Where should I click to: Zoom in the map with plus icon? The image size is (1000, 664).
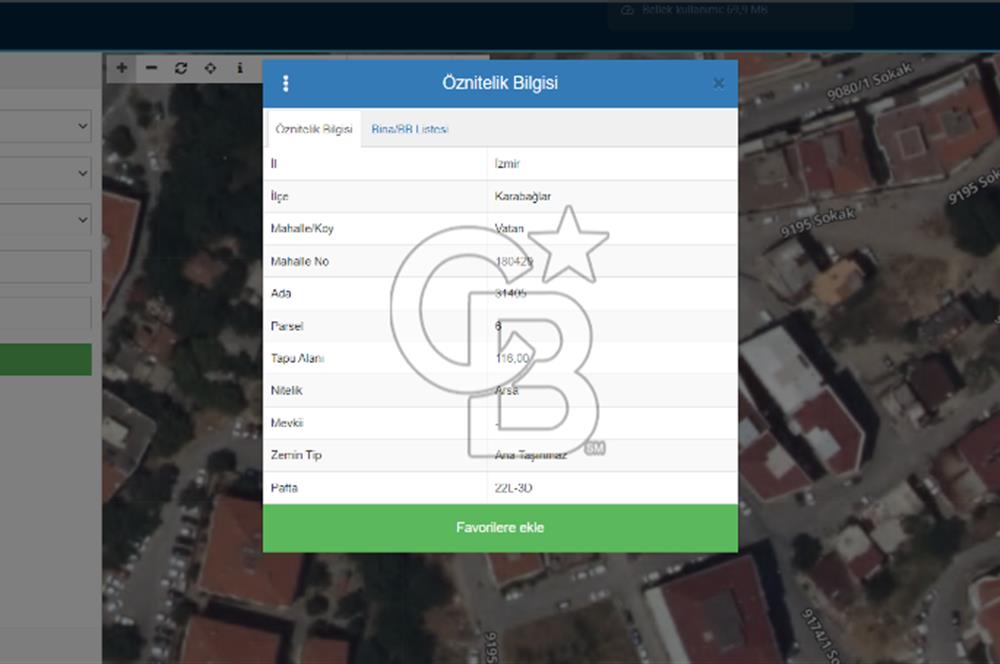[122, 68]
